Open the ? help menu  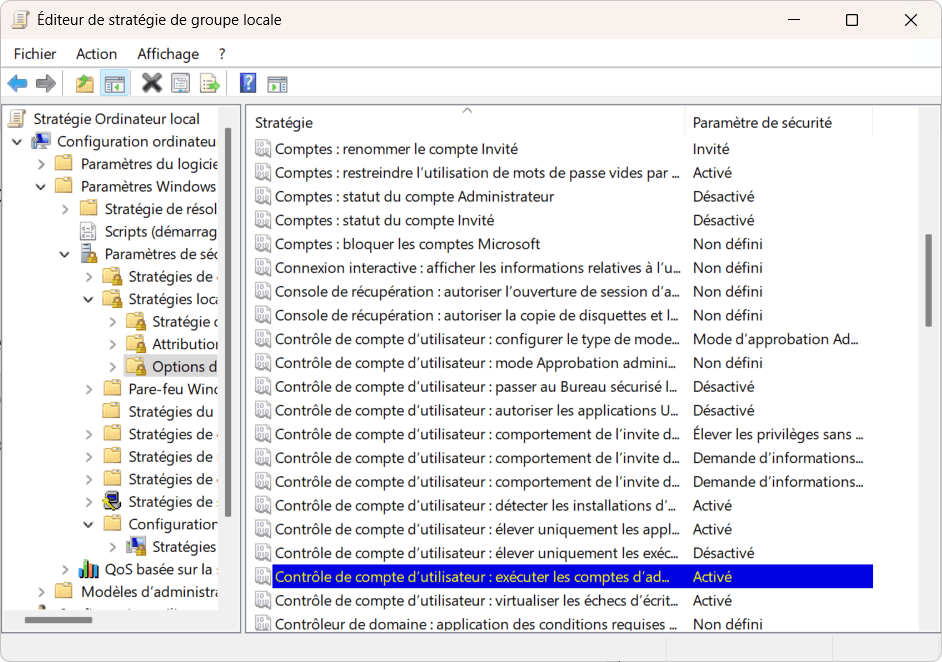[222, 54]
